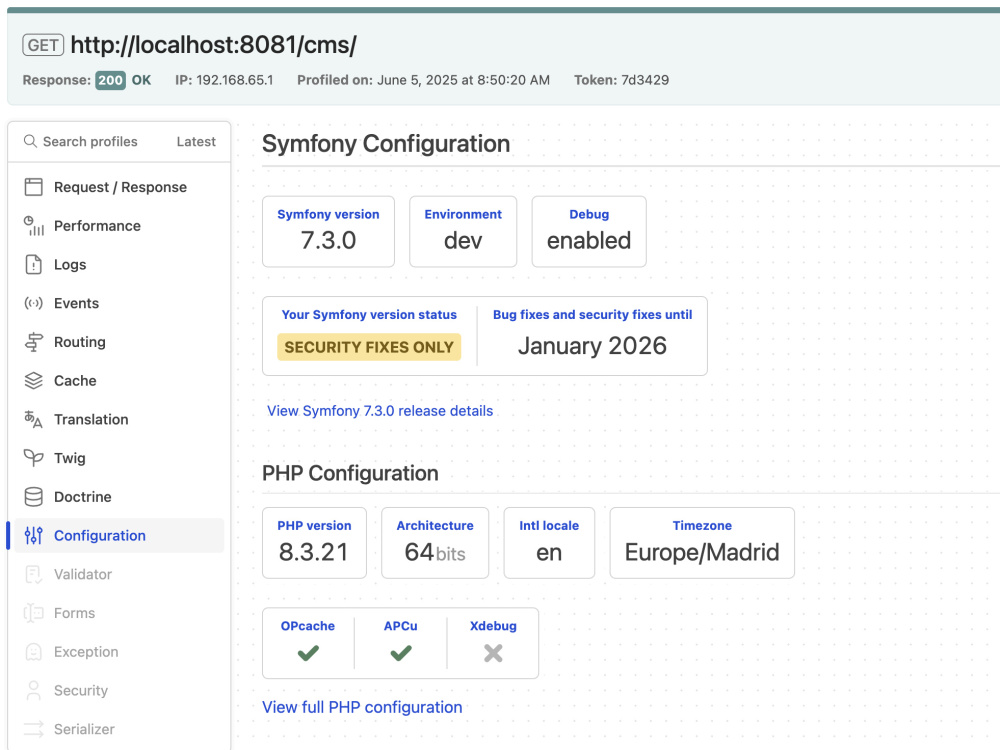Click the Xdebug gray cross mark

point(493,653)
